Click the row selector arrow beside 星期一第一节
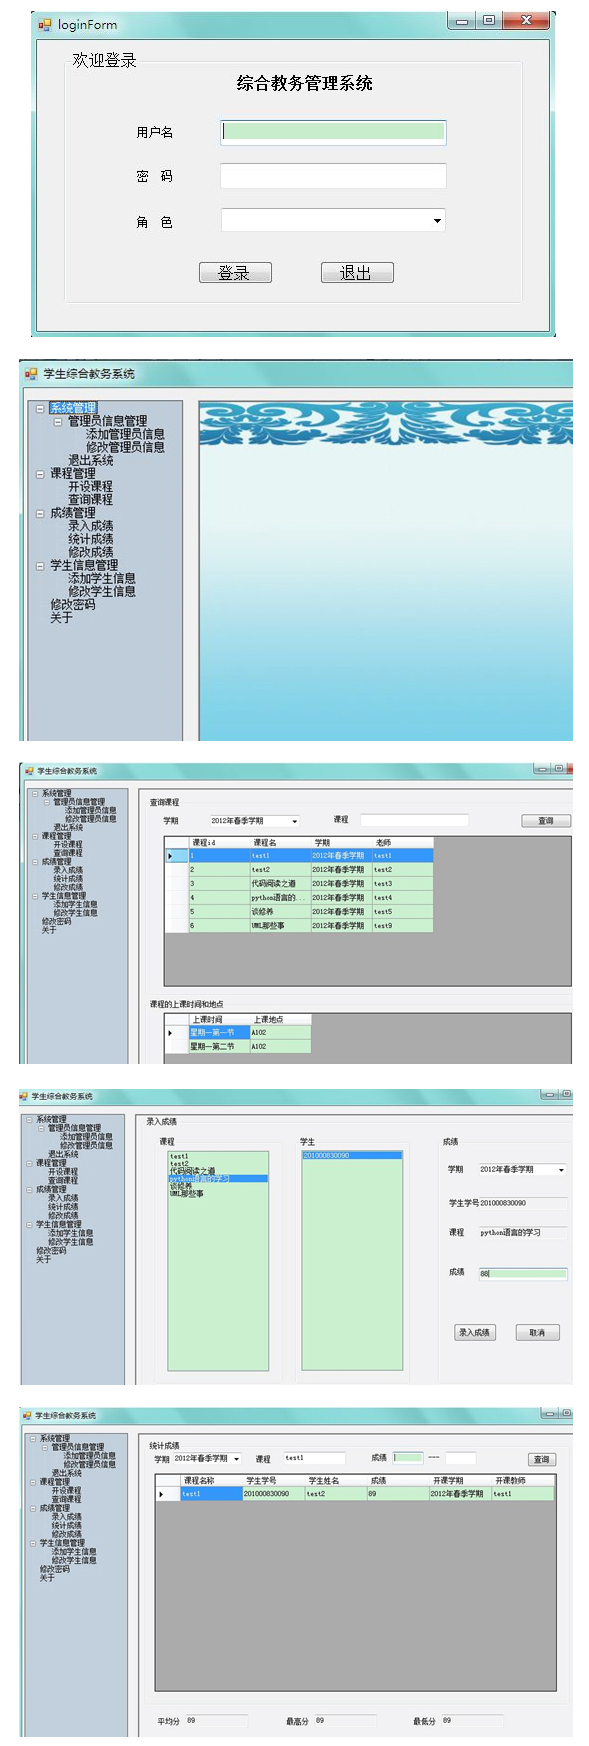The width and height of the screenshot is (589, 1746). pyautogui.click(x=170, y=1032)
